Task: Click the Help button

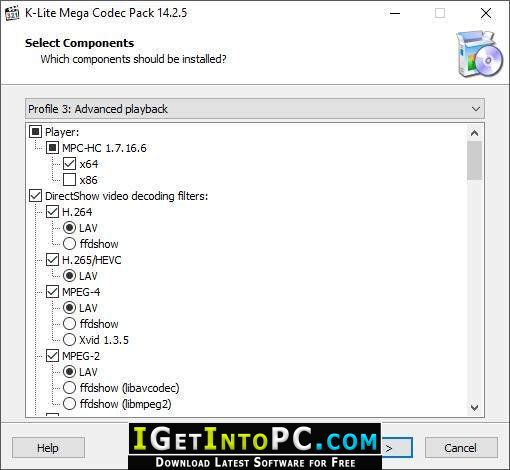Action: (48, 448)
